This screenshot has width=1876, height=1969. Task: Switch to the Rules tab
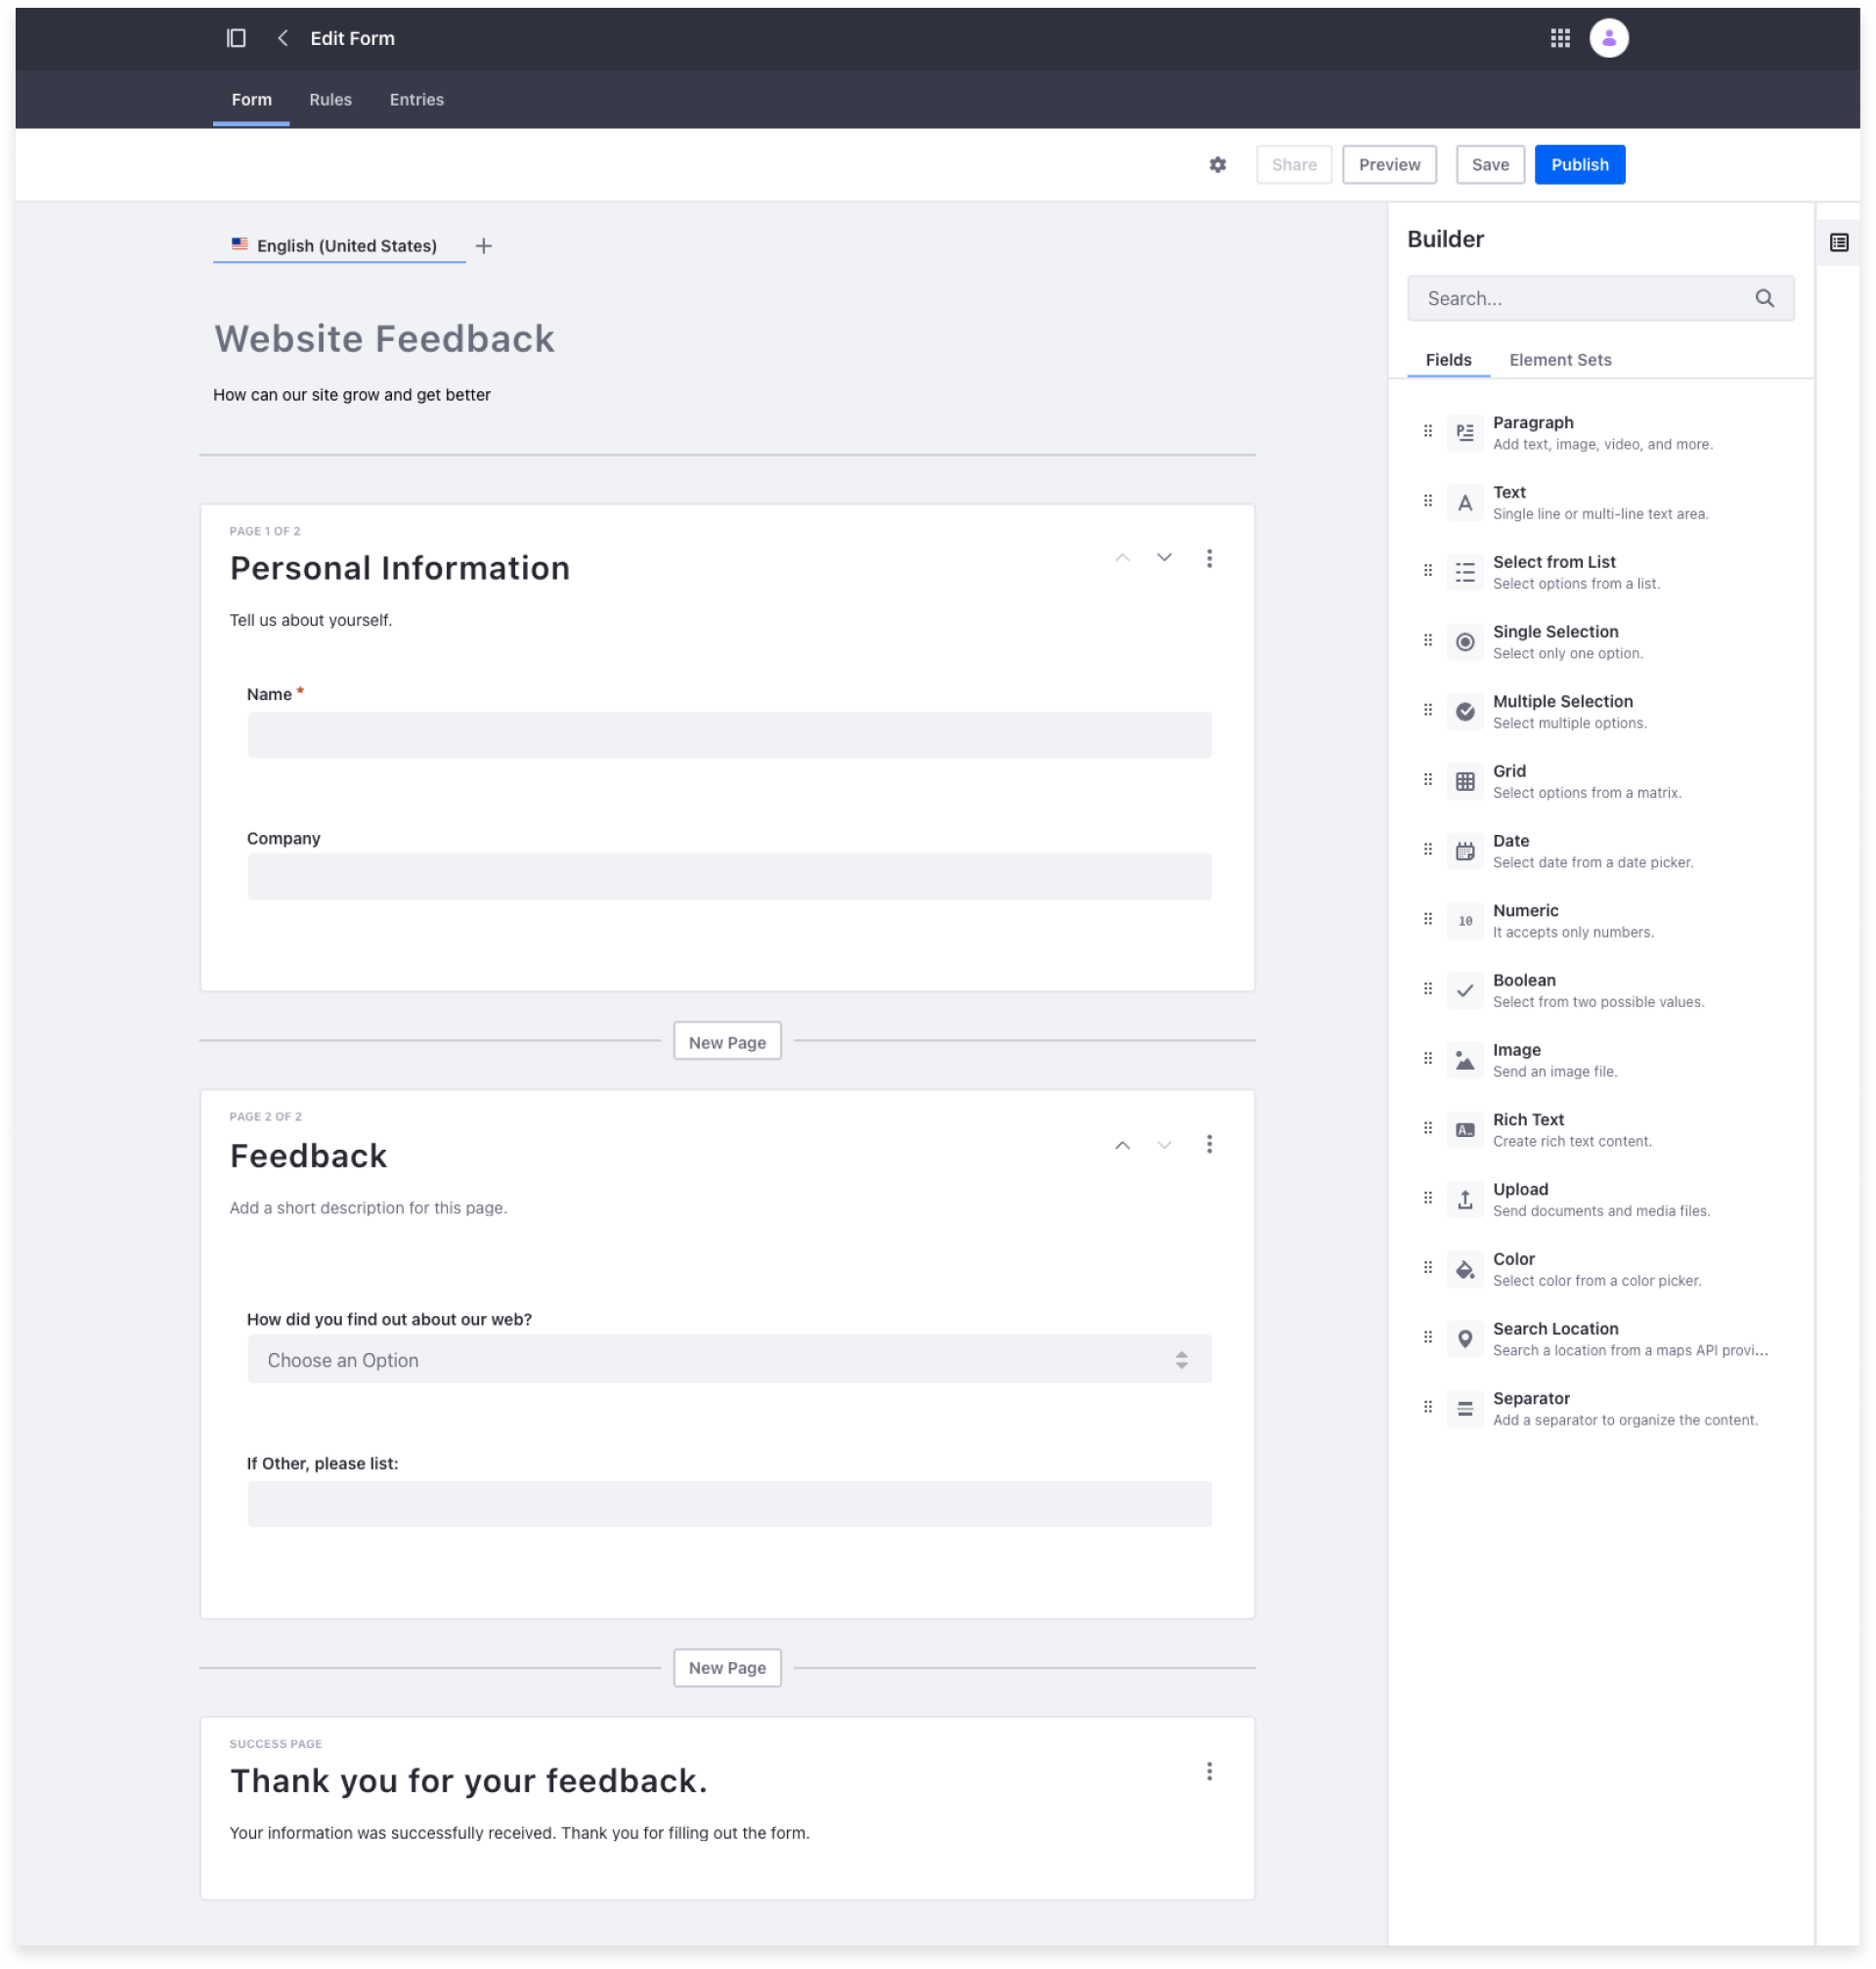330,100
